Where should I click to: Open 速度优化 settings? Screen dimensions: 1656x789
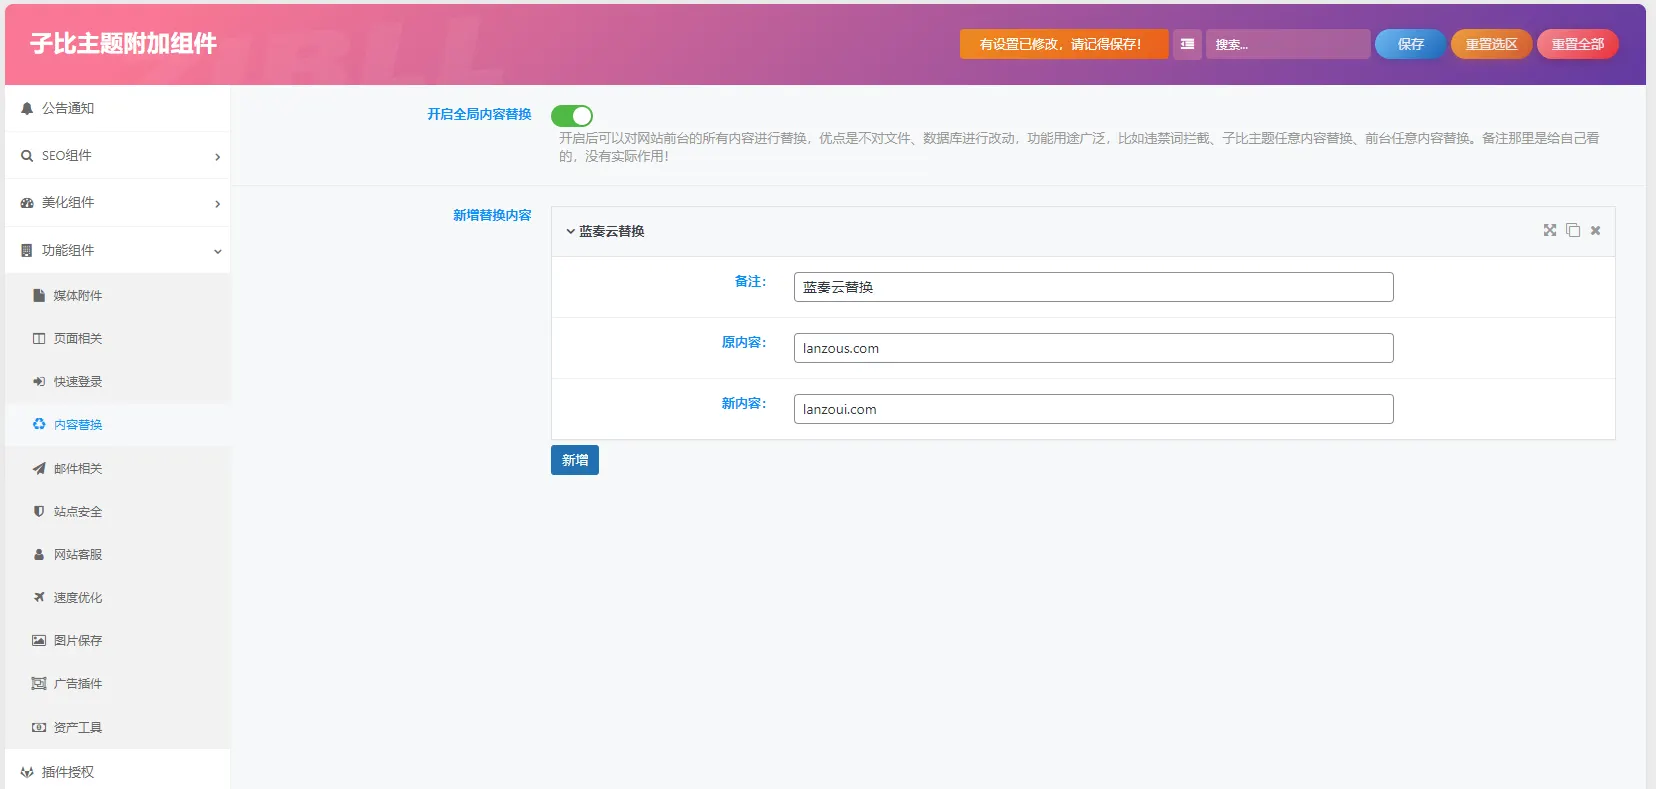tap(118, 597)
